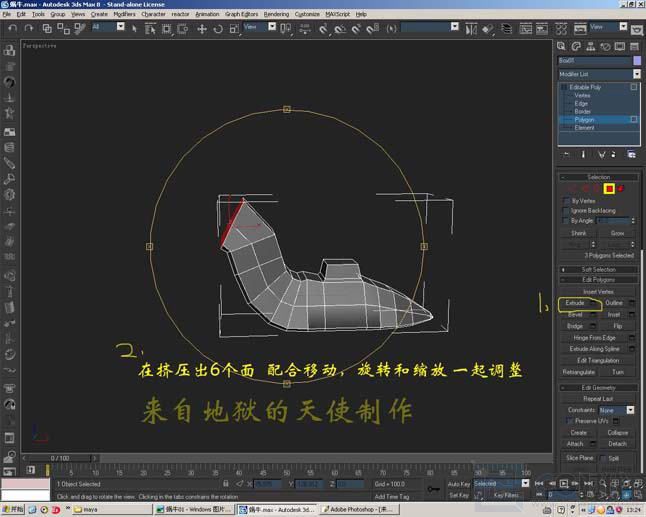Click the Box01 object color swatch
Image resolution: width=646 pixels, height=517 pixels.
637,61
